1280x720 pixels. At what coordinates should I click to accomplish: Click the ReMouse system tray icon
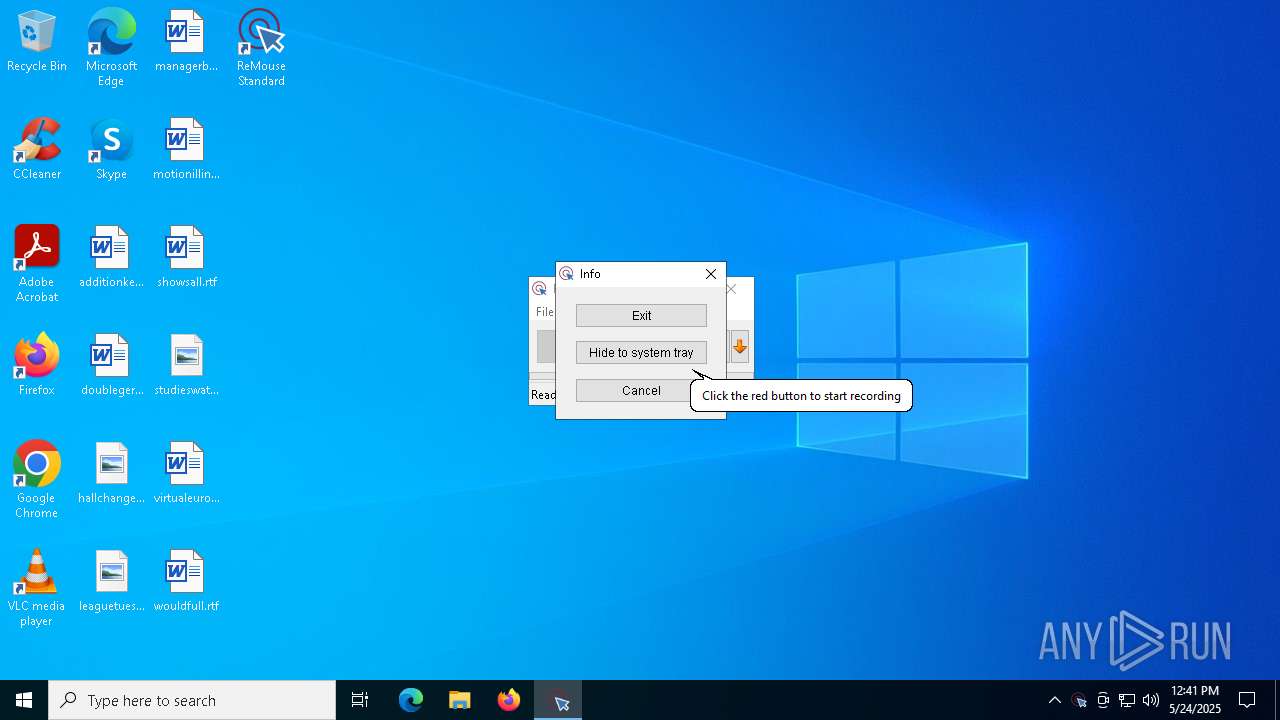tap(1079, 700)
